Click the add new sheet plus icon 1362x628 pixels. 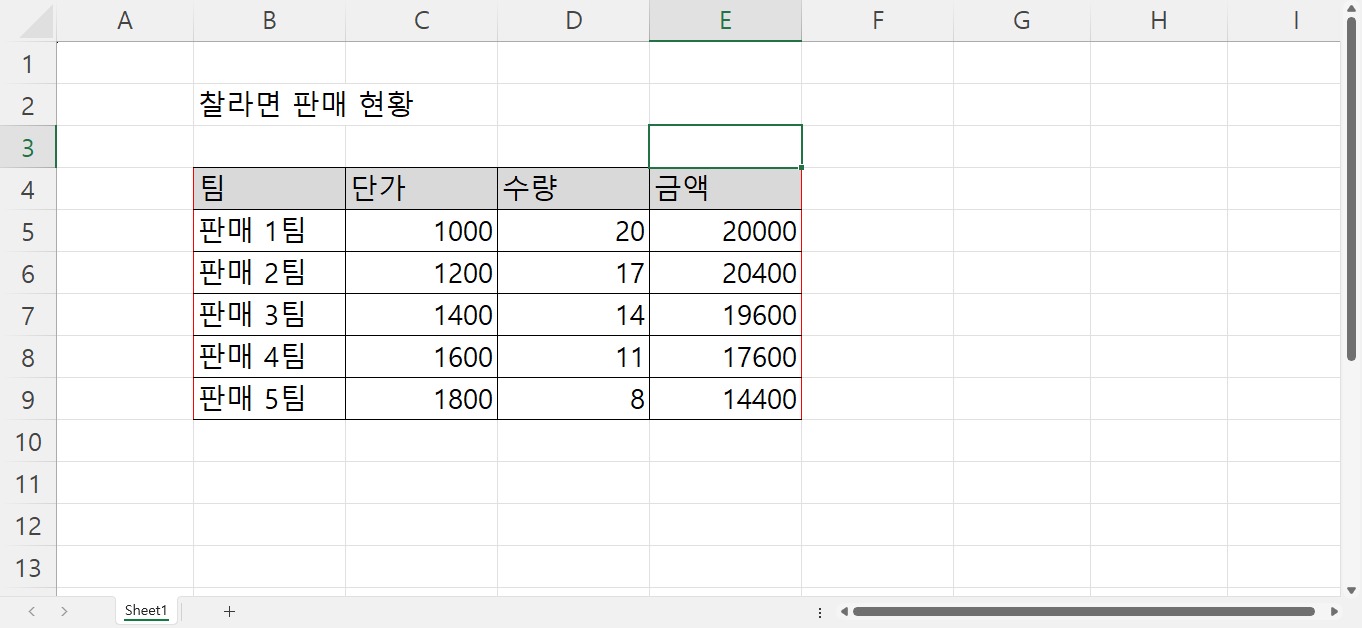229,611
